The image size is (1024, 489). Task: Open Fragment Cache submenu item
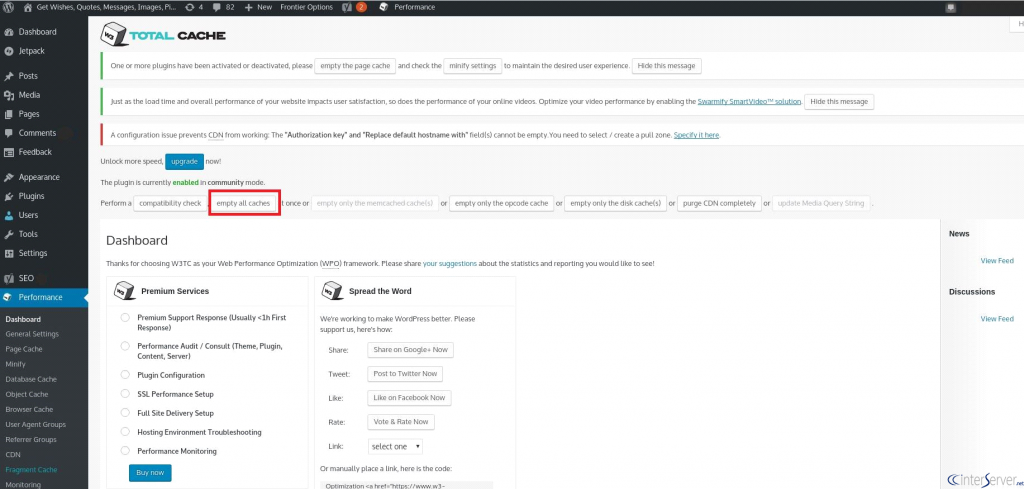(x=31, y=469)
